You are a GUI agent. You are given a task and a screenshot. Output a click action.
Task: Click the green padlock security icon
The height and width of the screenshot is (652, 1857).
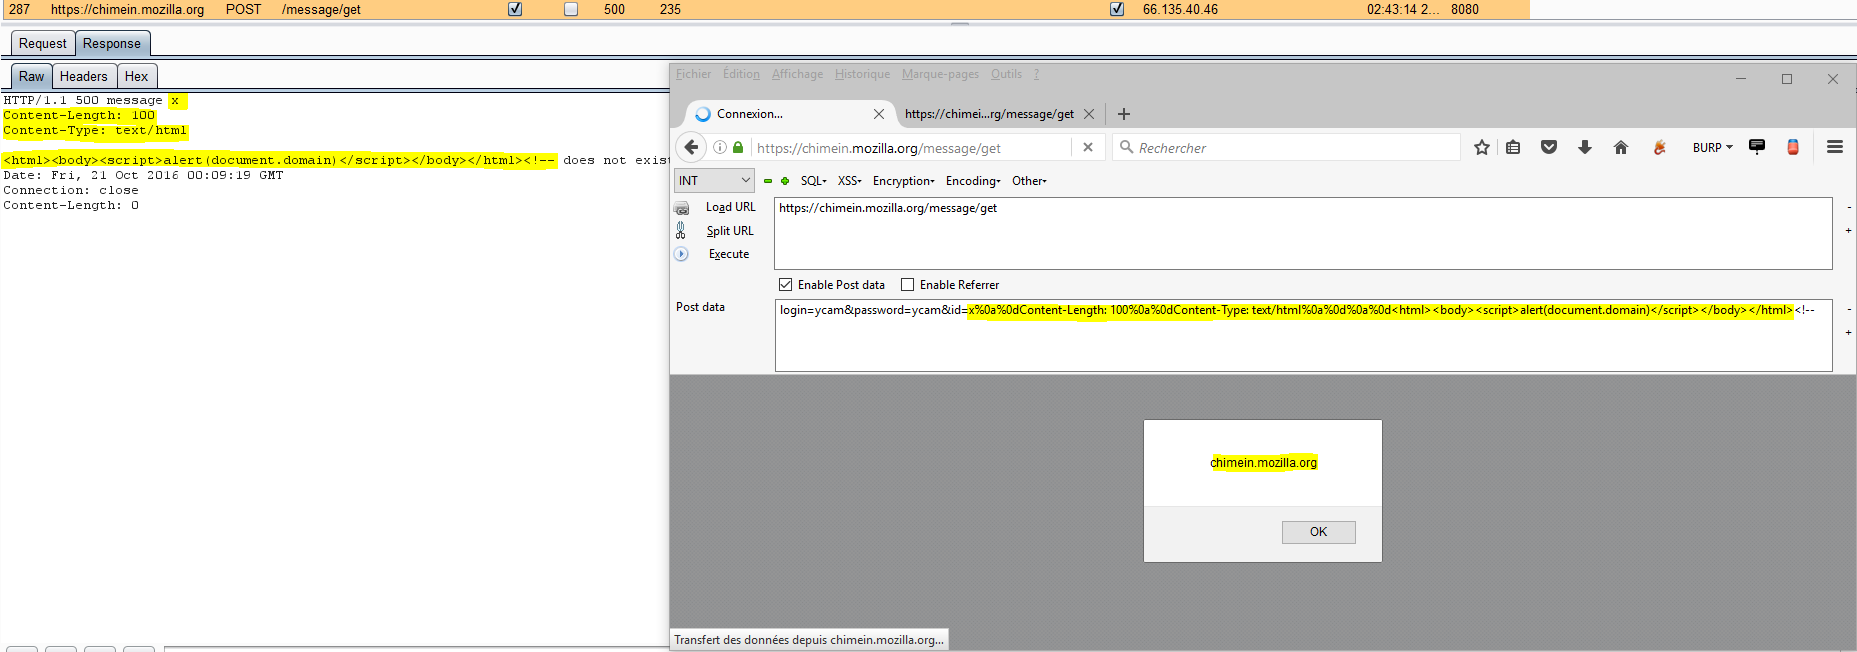pyautogui.click(x=738, y=147)
